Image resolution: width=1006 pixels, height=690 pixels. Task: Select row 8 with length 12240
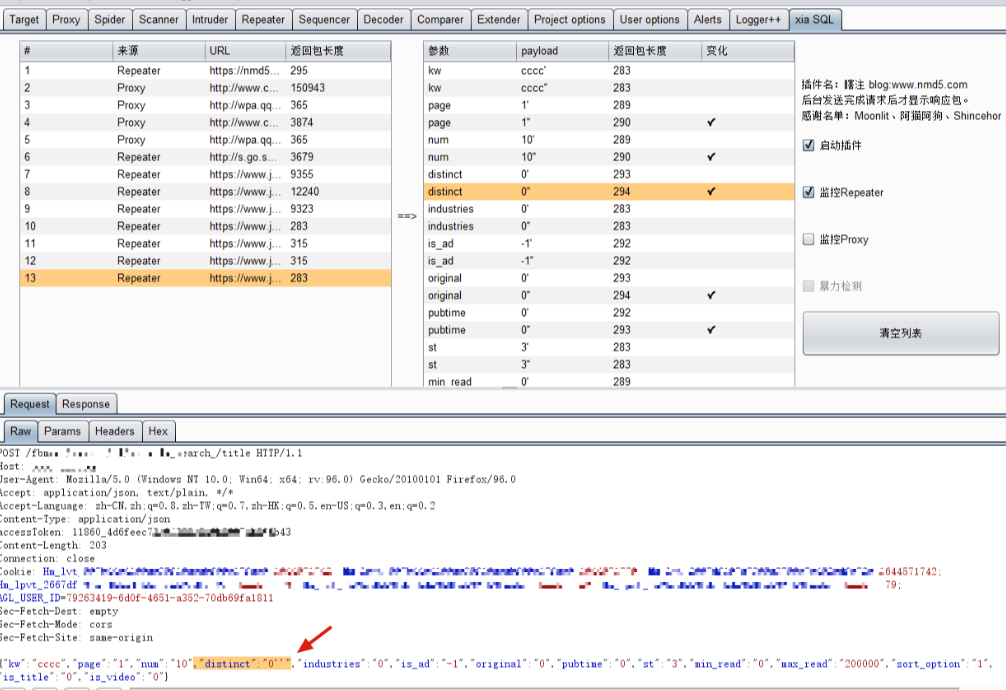(x=205, y=192)
